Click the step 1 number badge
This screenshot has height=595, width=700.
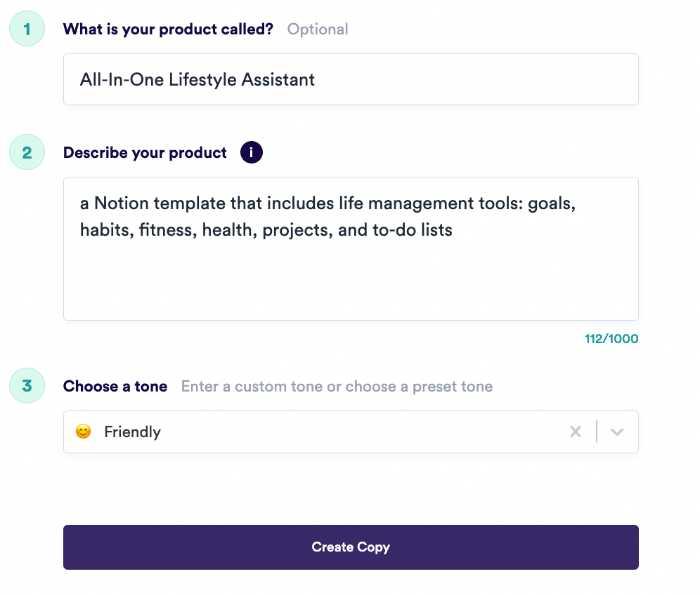27,29
